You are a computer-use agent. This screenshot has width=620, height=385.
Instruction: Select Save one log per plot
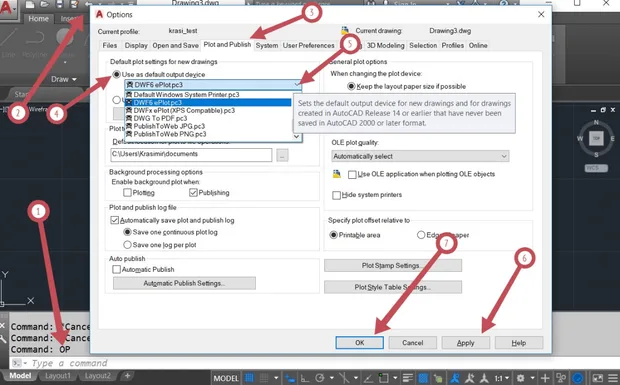pyautogui.click(x=127, y=245)
